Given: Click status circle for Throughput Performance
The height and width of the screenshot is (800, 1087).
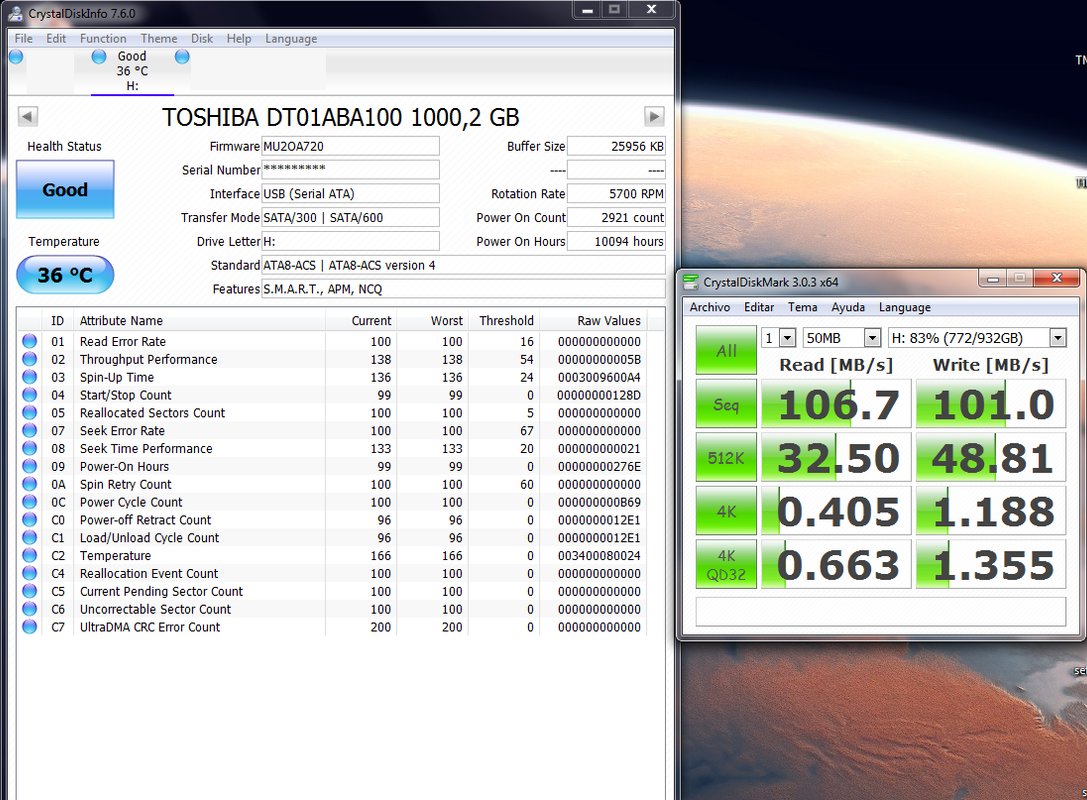Looking at the screenshot, I should [30, 359].
